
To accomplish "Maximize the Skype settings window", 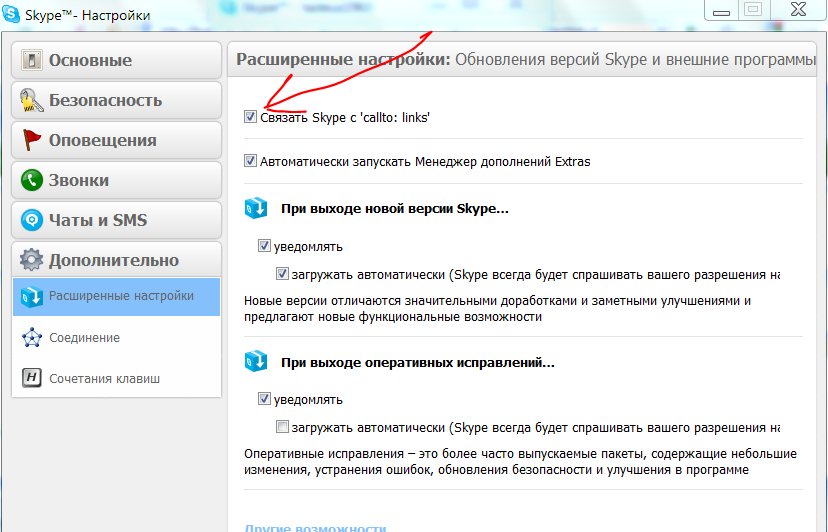I will (753, 10).
